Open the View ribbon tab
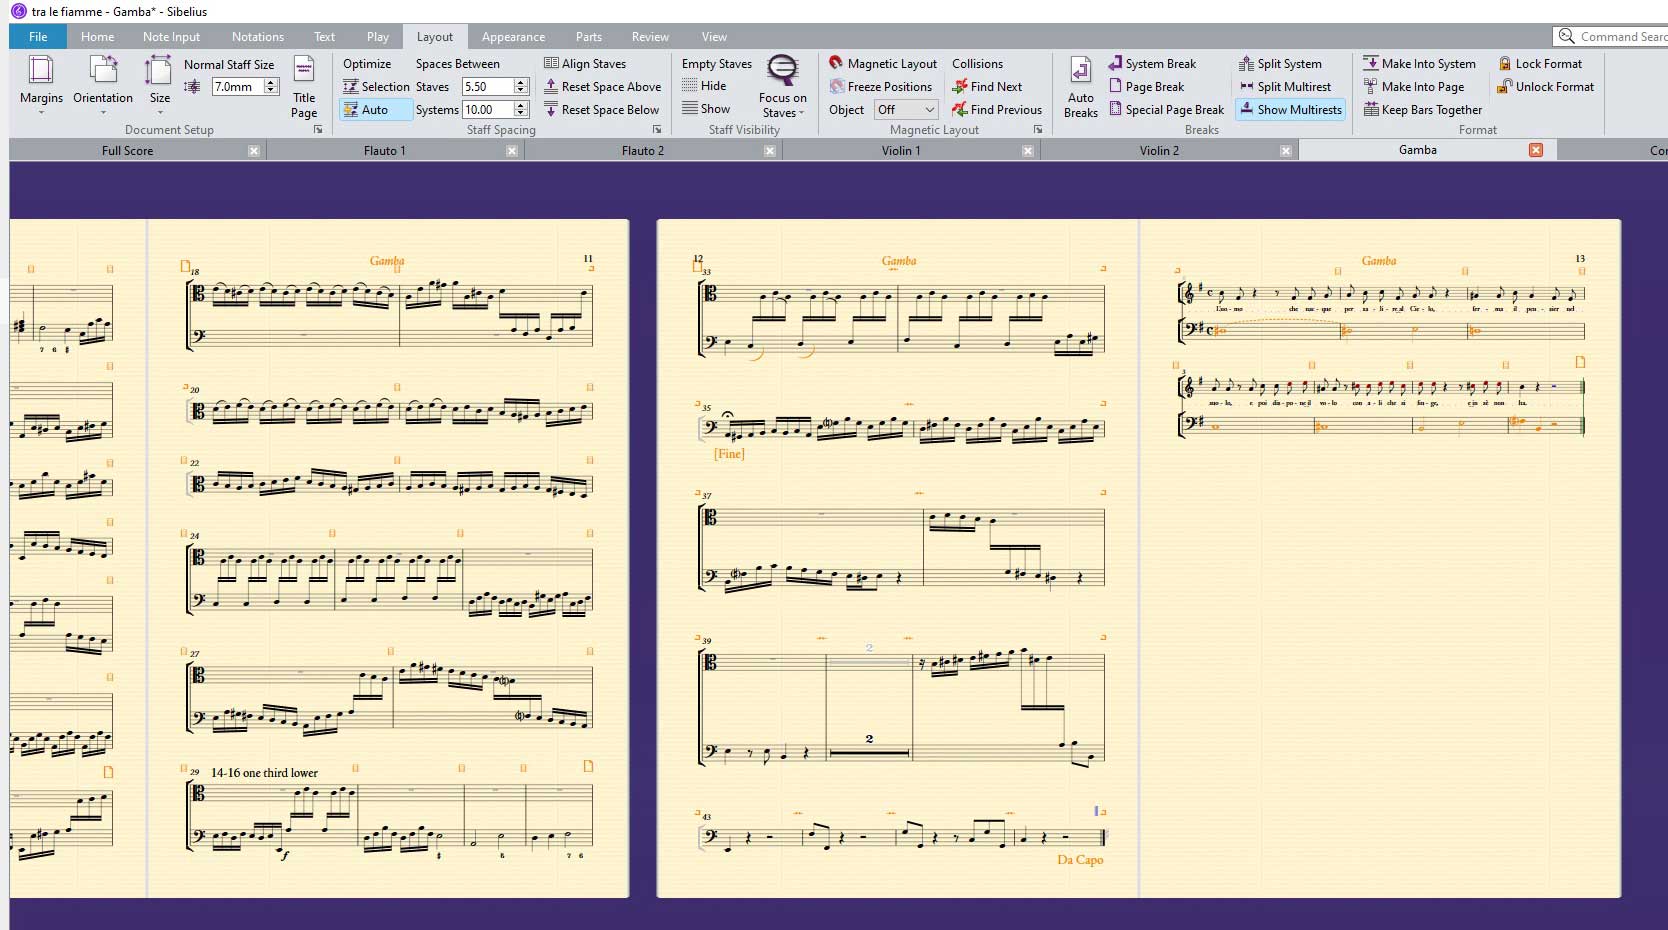This screenshot has width=1668, height=930. point(714,37)
